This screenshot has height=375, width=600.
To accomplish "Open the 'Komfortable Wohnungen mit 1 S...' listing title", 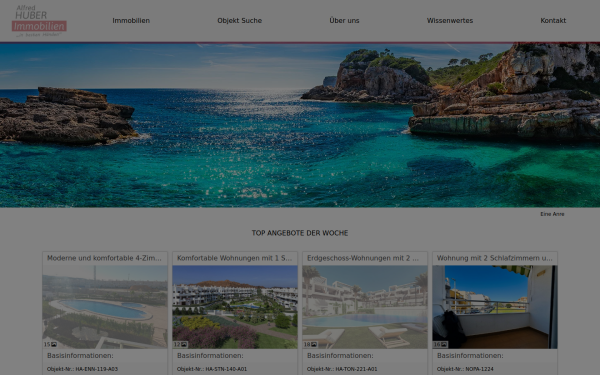I will click(x=234, y=258).
